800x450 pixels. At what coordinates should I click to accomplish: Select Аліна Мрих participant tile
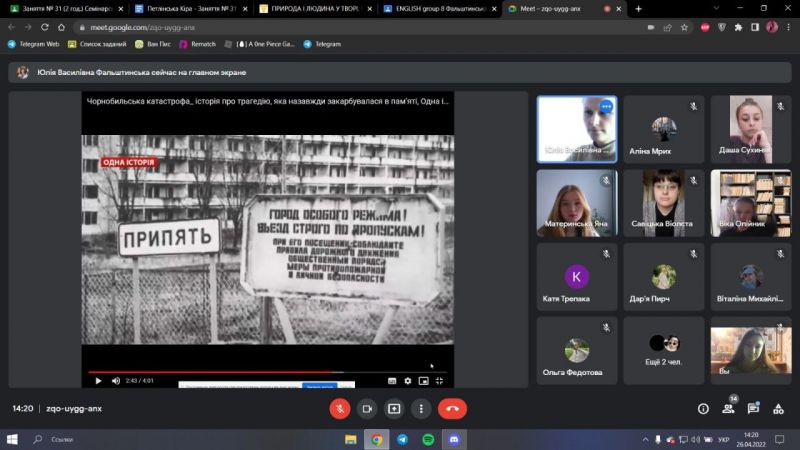(x=664, y=129)
